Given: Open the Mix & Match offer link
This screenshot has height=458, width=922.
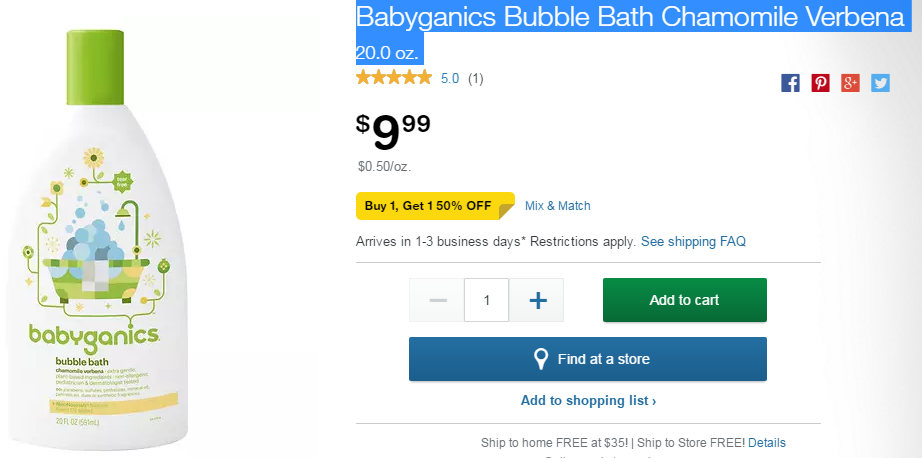Looking at the screenshot, I should point(558,206).
